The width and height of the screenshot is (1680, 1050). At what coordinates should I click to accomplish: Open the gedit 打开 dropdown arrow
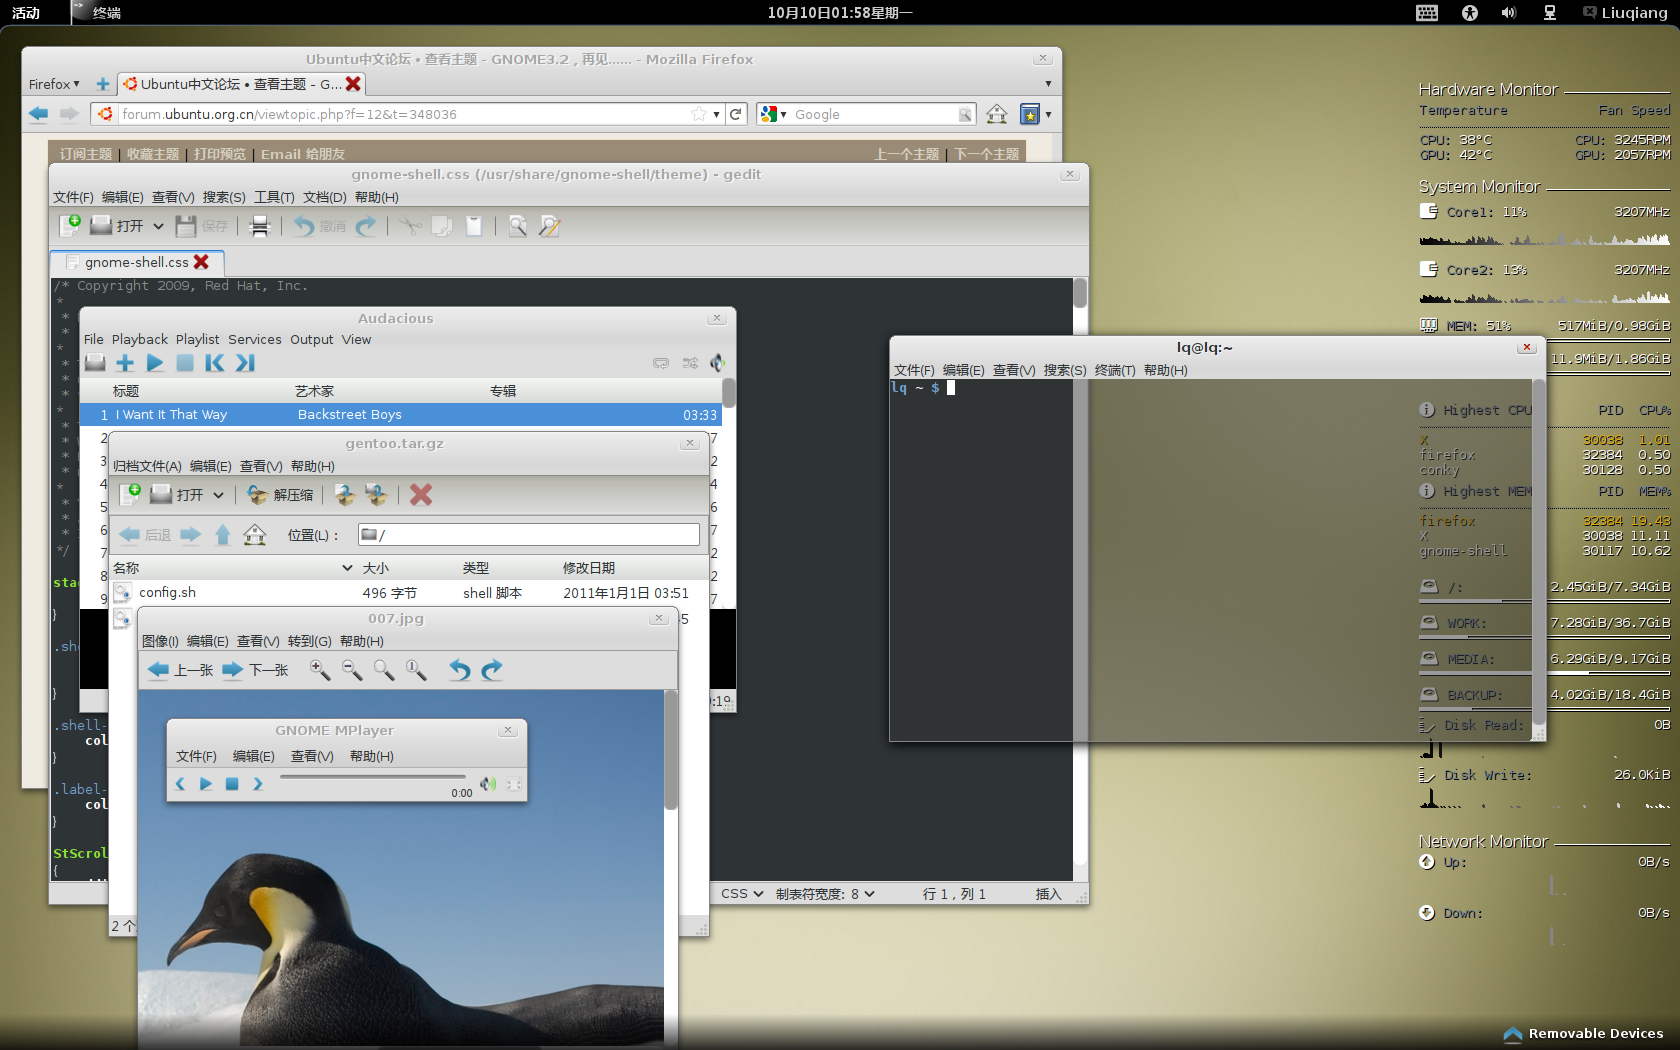[x=158, y=226]
